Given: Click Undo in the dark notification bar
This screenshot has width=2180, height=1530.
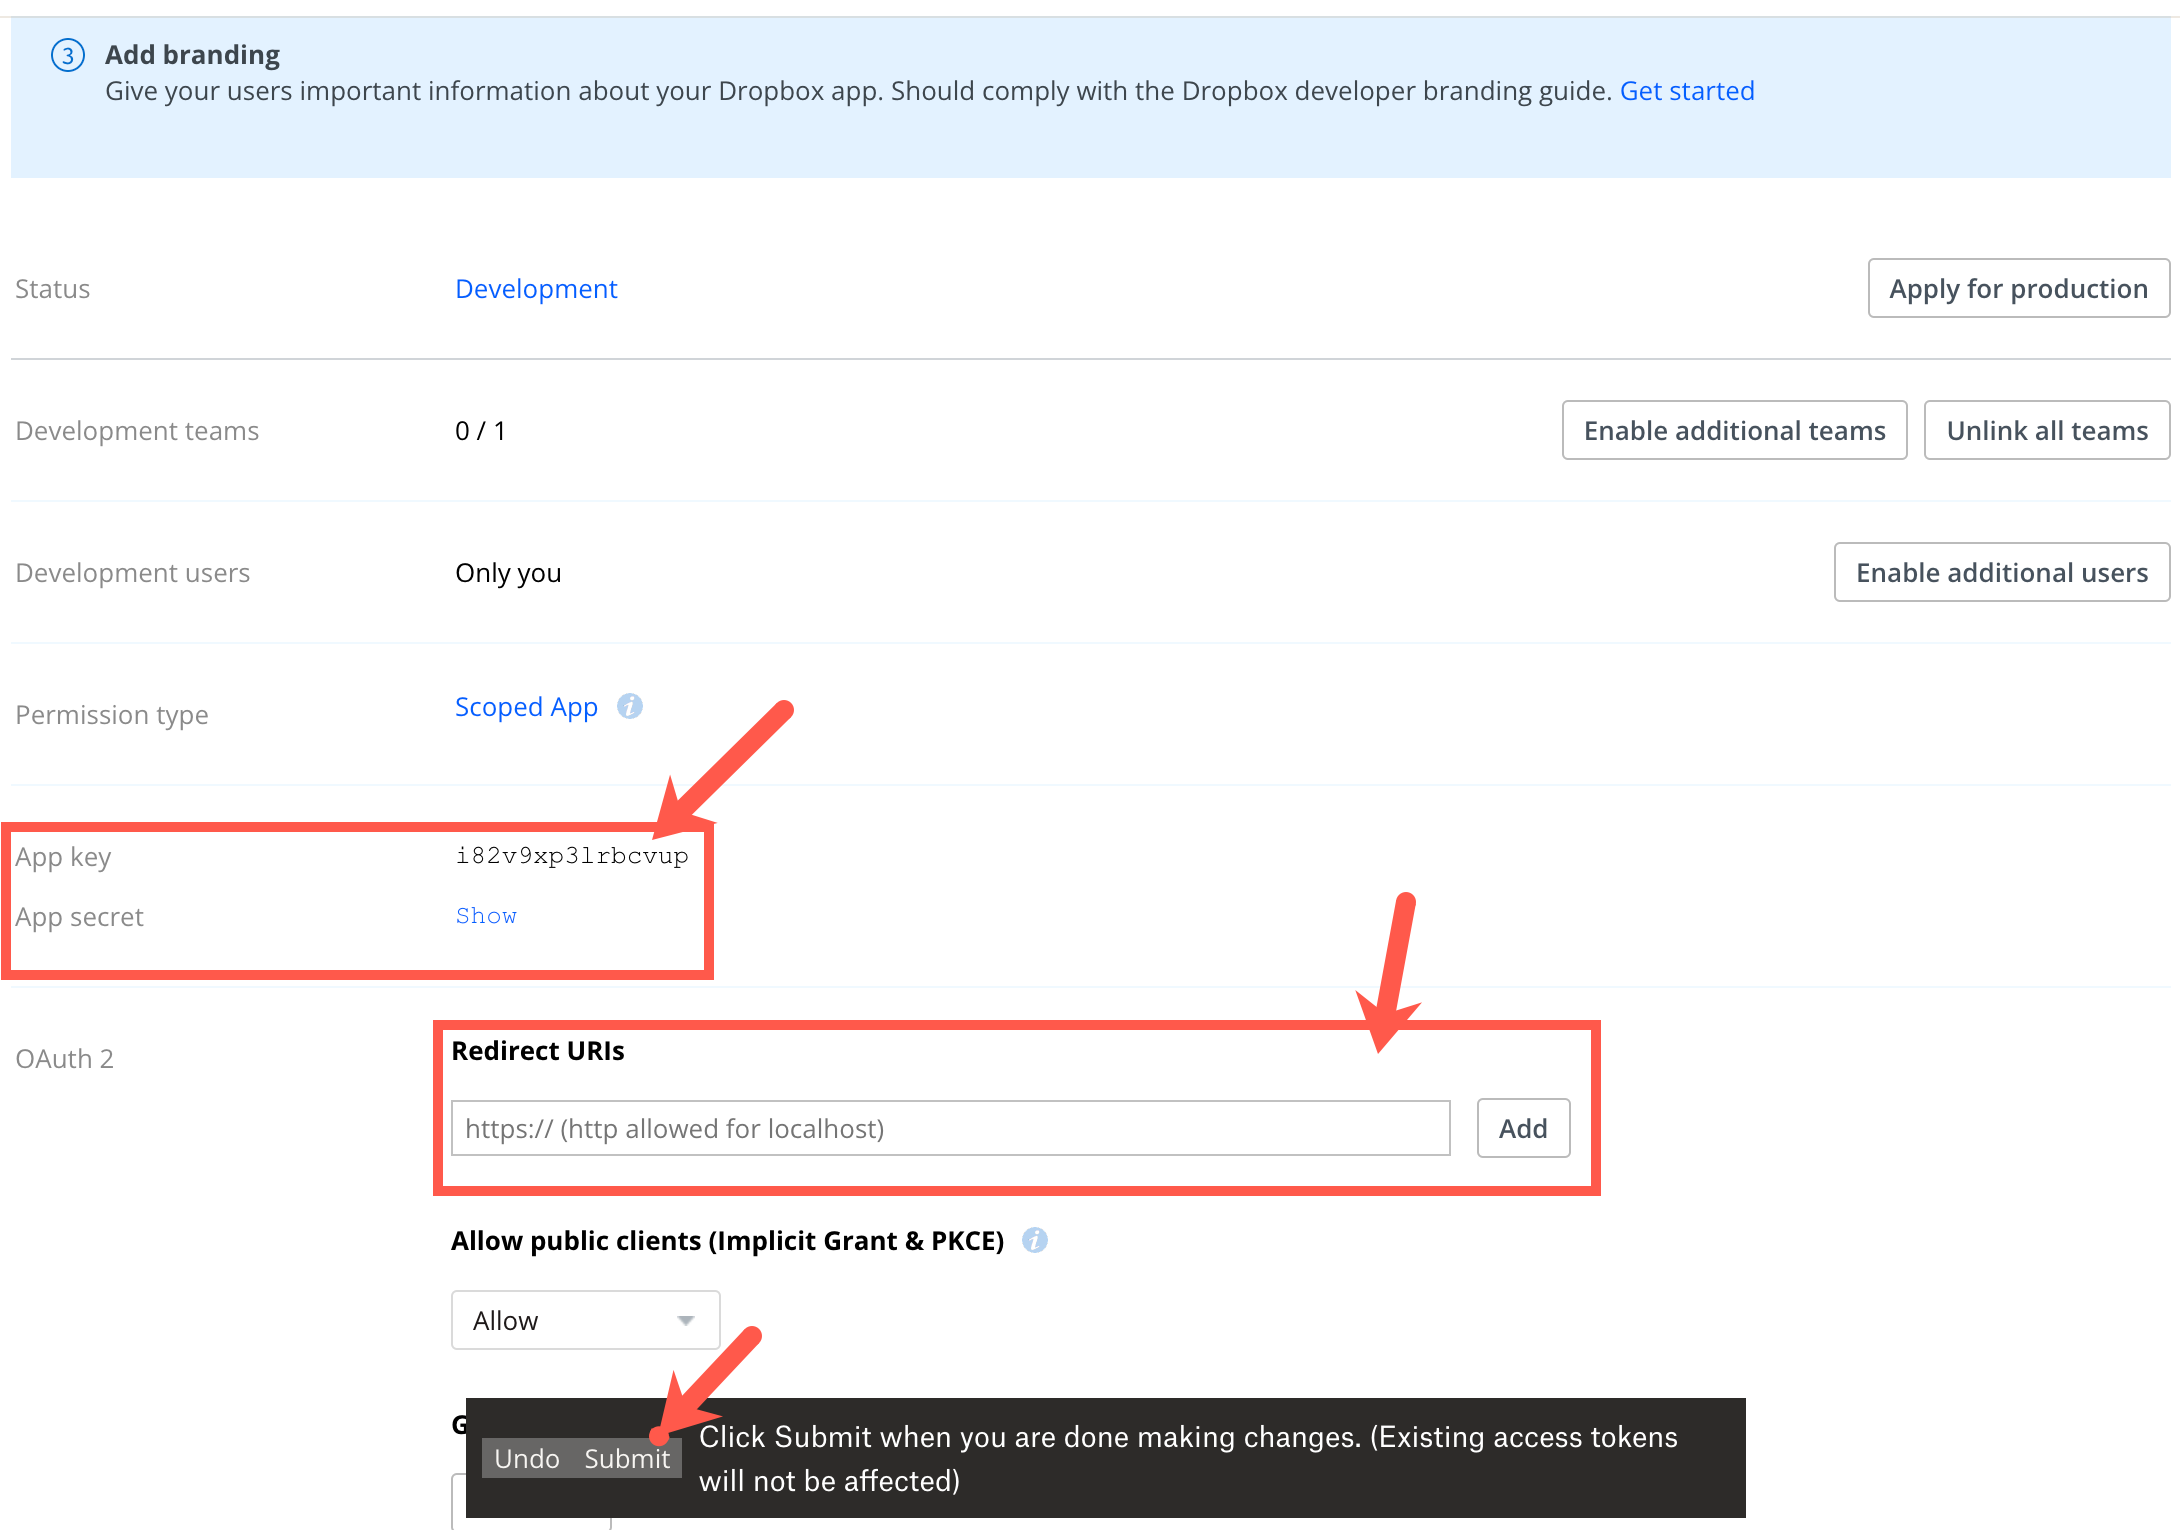Looking at the screenshot, I should point(527,1459).
